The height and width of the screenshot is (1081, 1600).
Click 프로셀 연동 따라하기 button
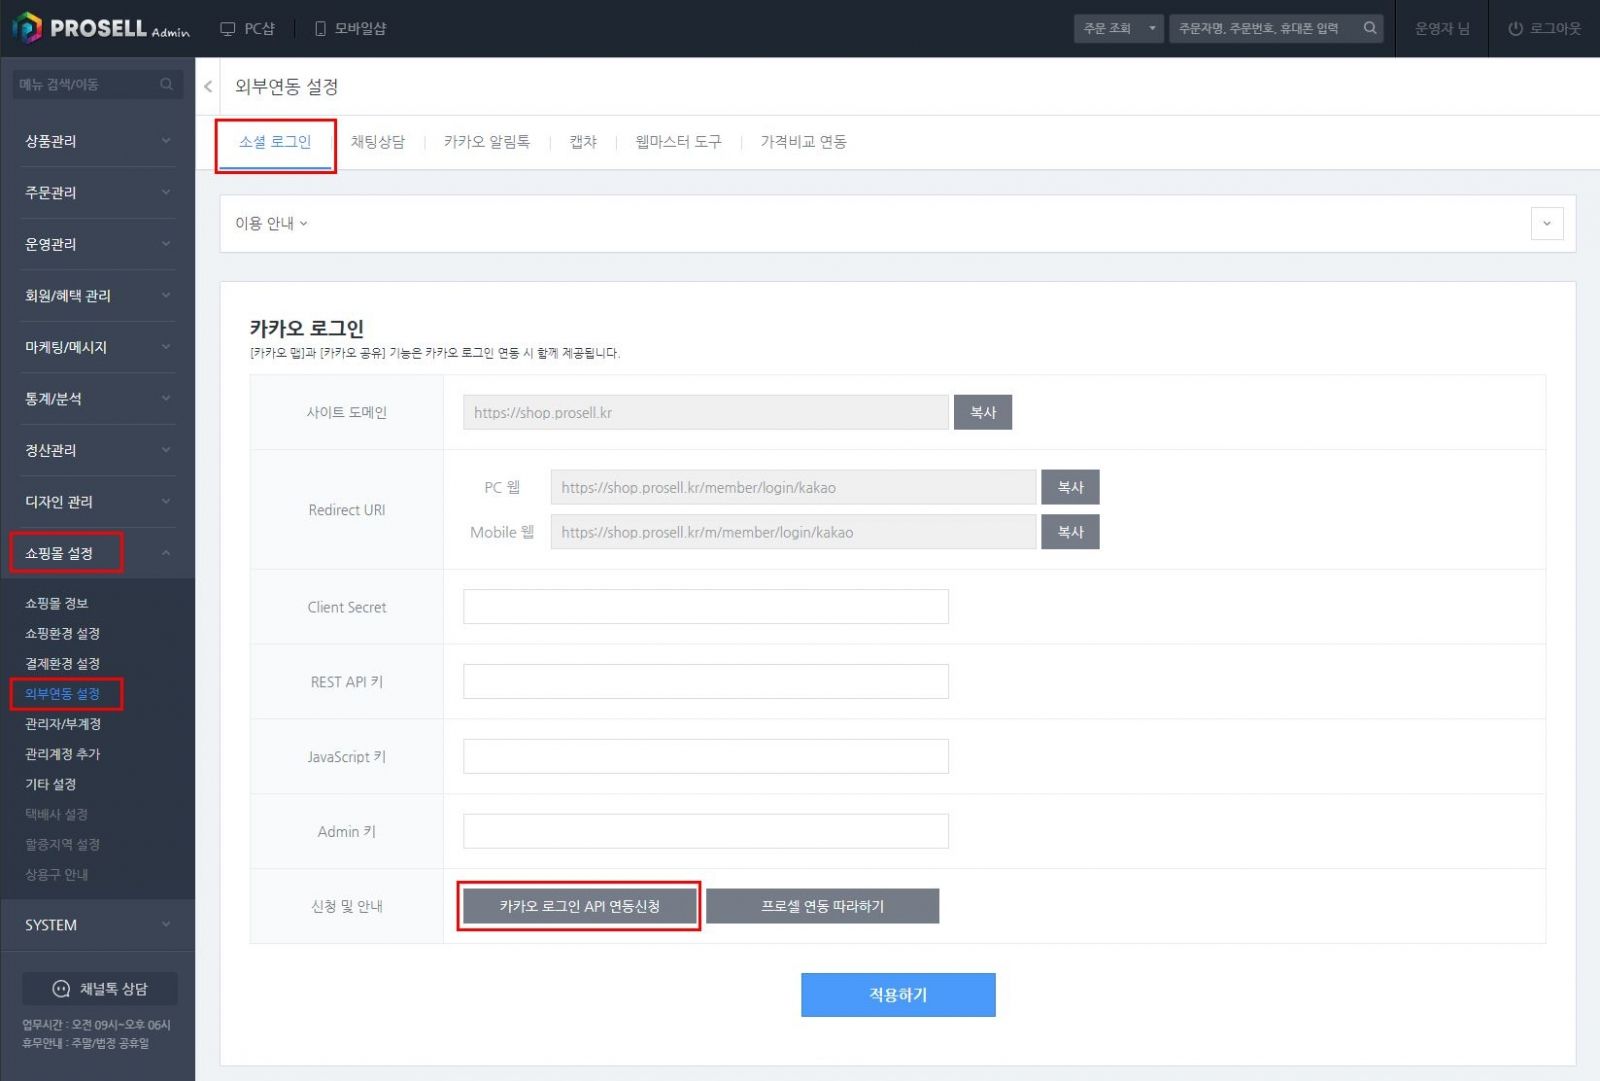click(822, 906)
